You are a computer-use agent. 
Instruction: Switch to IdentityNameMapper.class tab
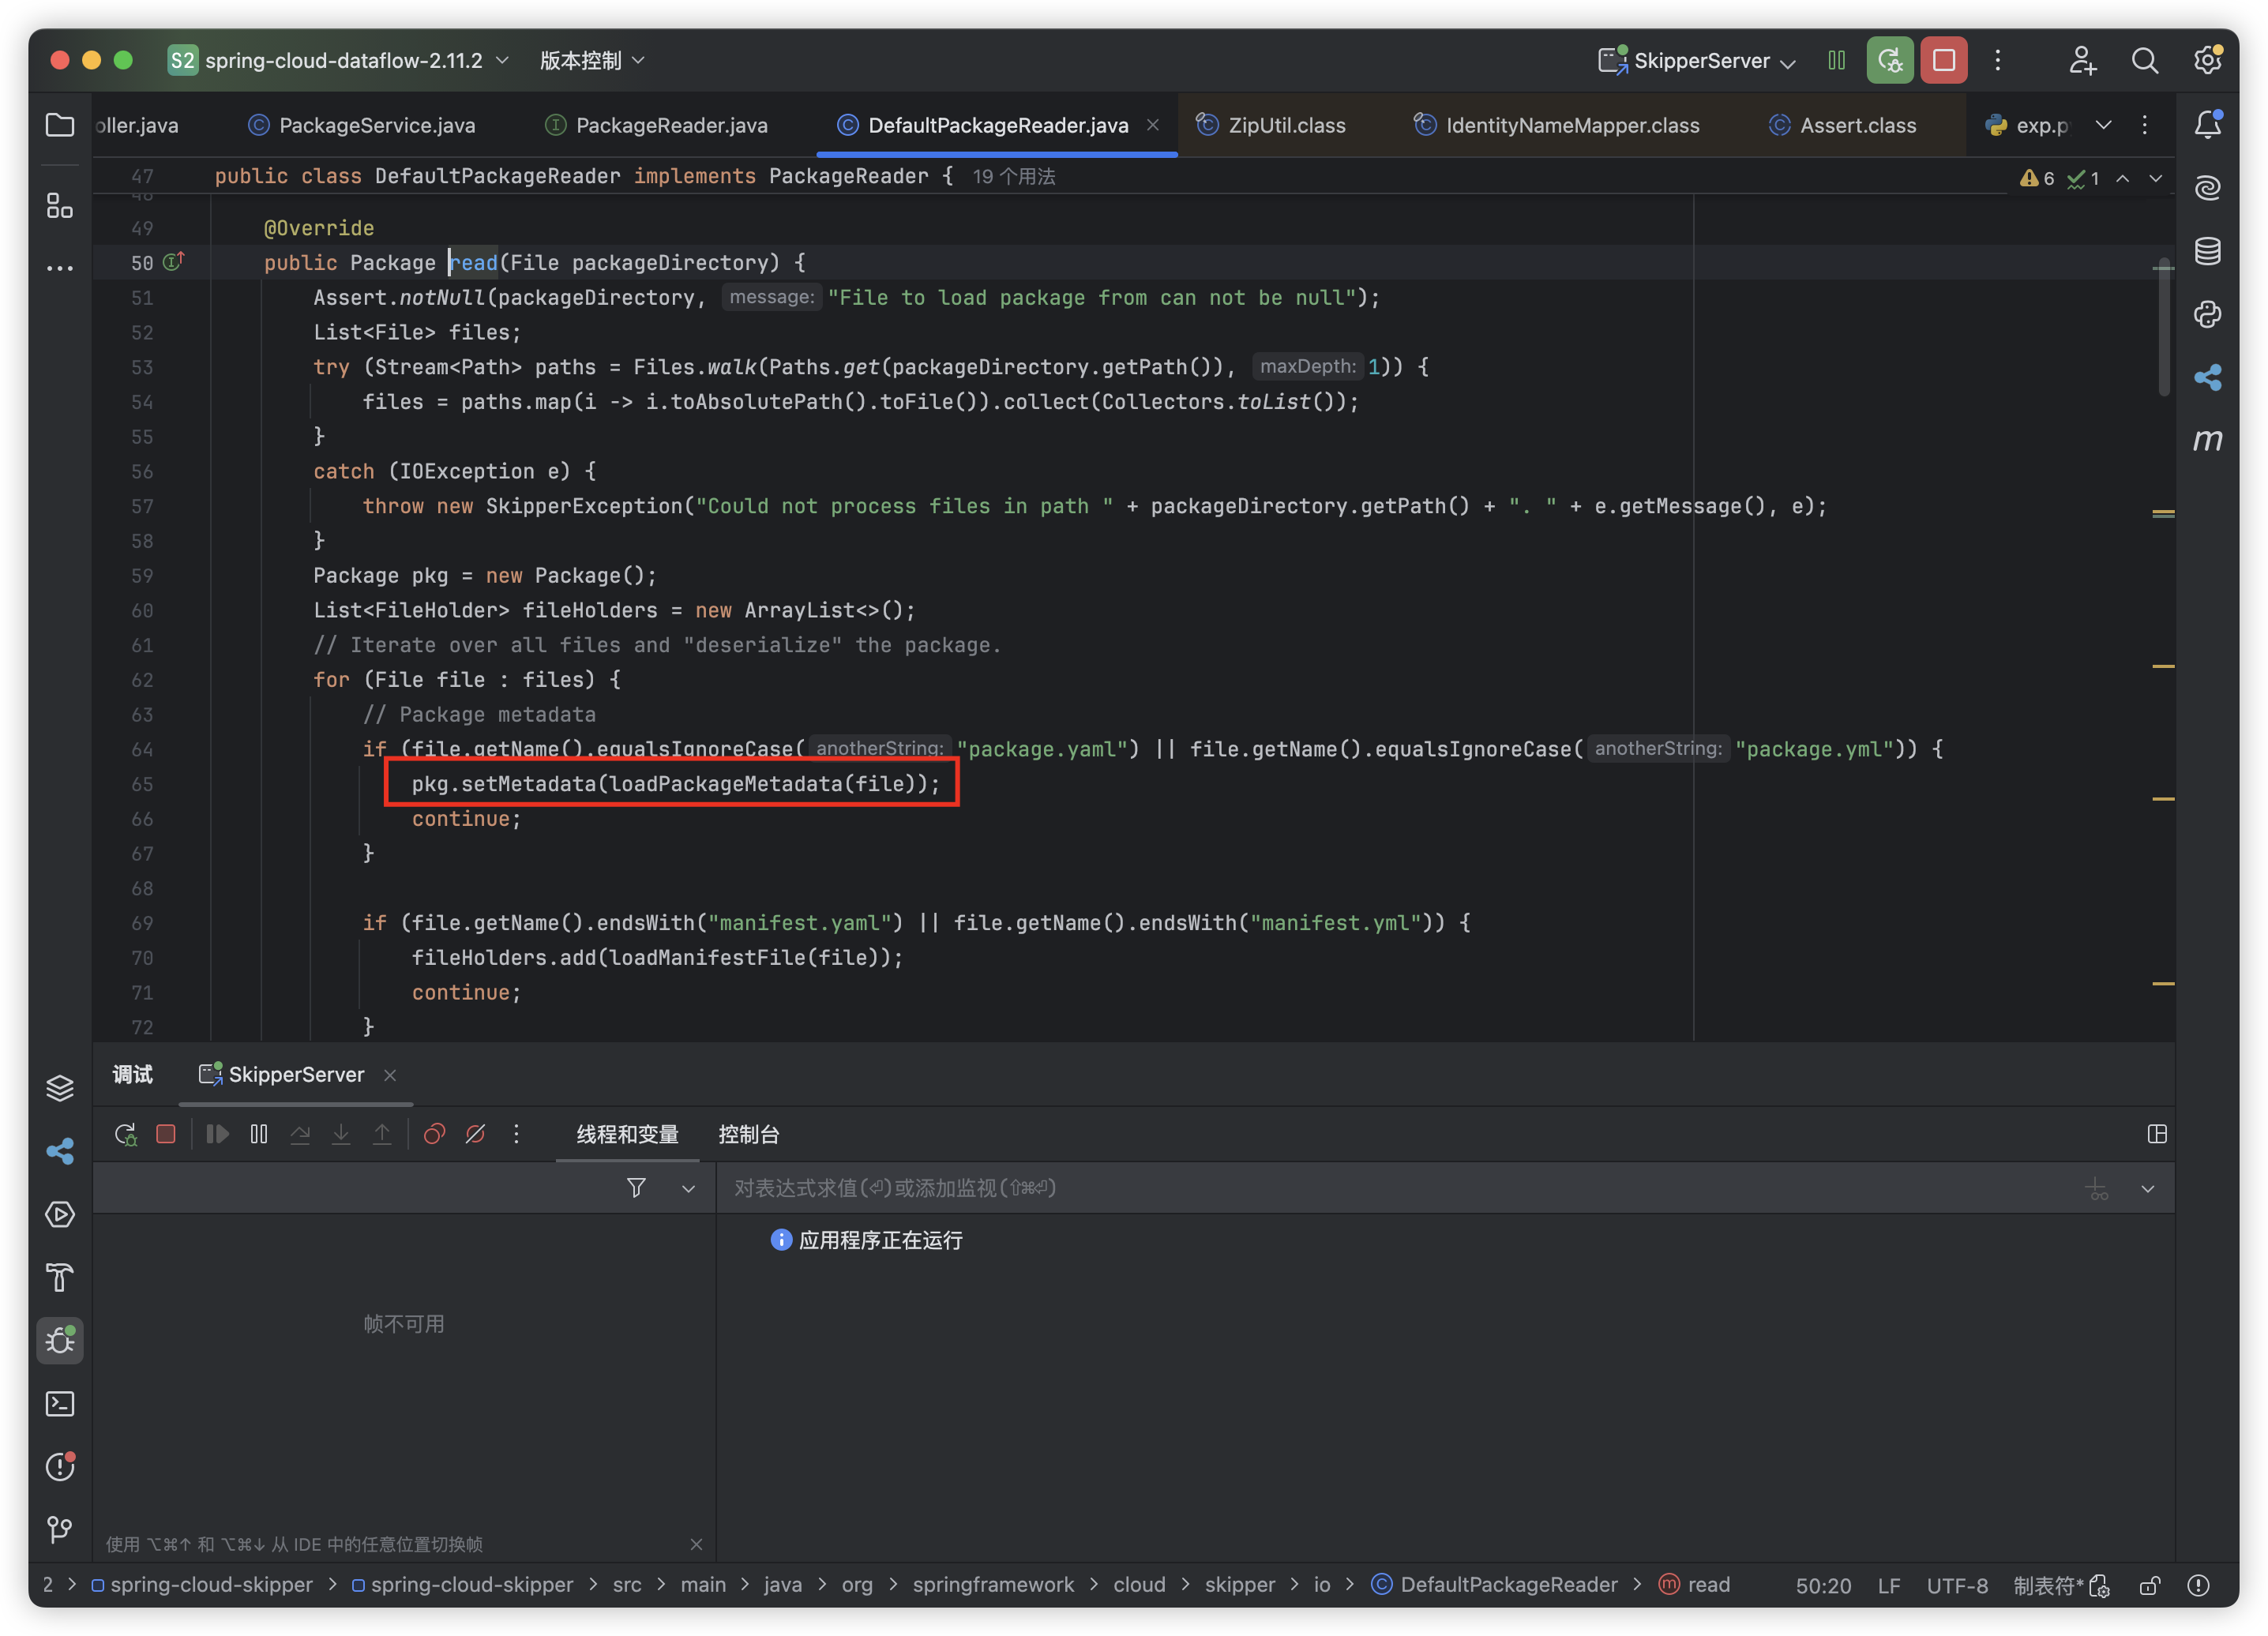1557,125
